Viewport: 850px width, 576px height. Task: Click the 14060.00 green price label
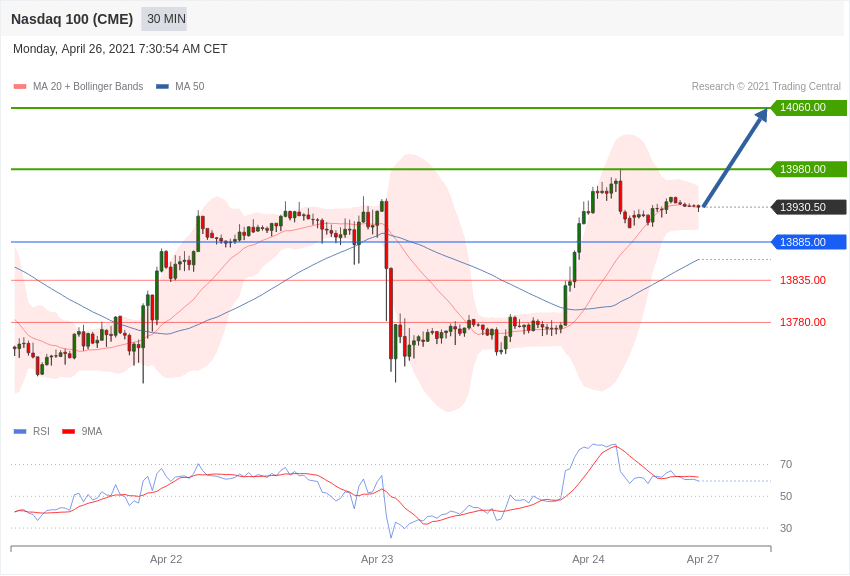coord(809,107)
